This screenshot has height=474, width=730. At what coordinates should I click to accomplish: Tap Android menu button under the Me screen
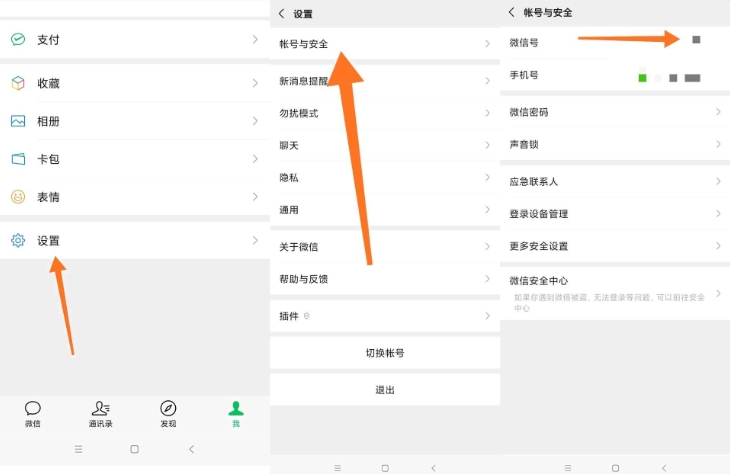[78, 449]
